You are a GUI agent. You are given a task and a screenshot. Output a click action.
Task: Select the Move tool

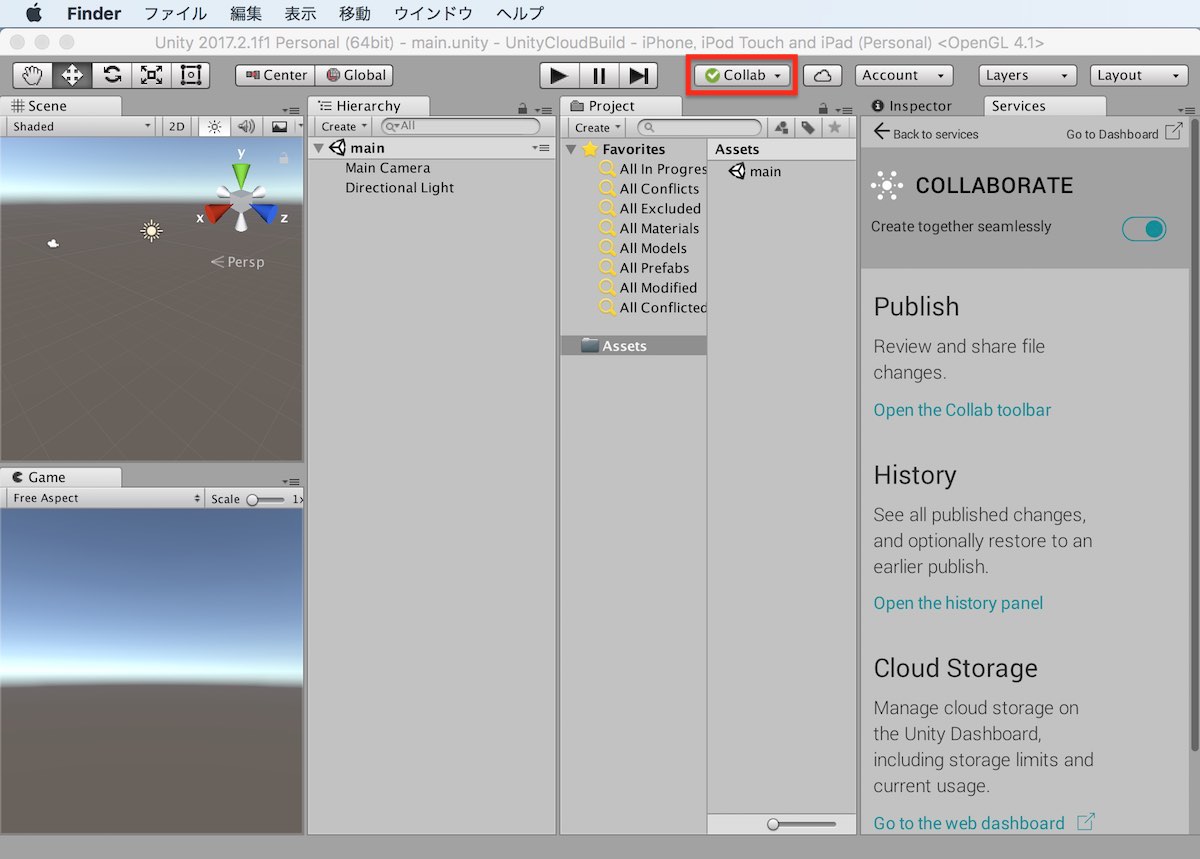(72, 75)
